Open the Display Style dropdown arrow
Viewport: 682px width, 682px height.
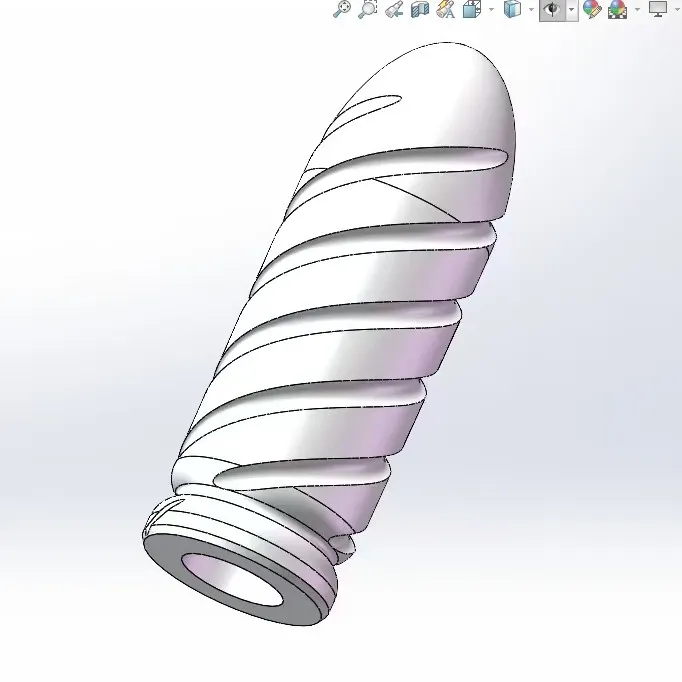[532, 9]
